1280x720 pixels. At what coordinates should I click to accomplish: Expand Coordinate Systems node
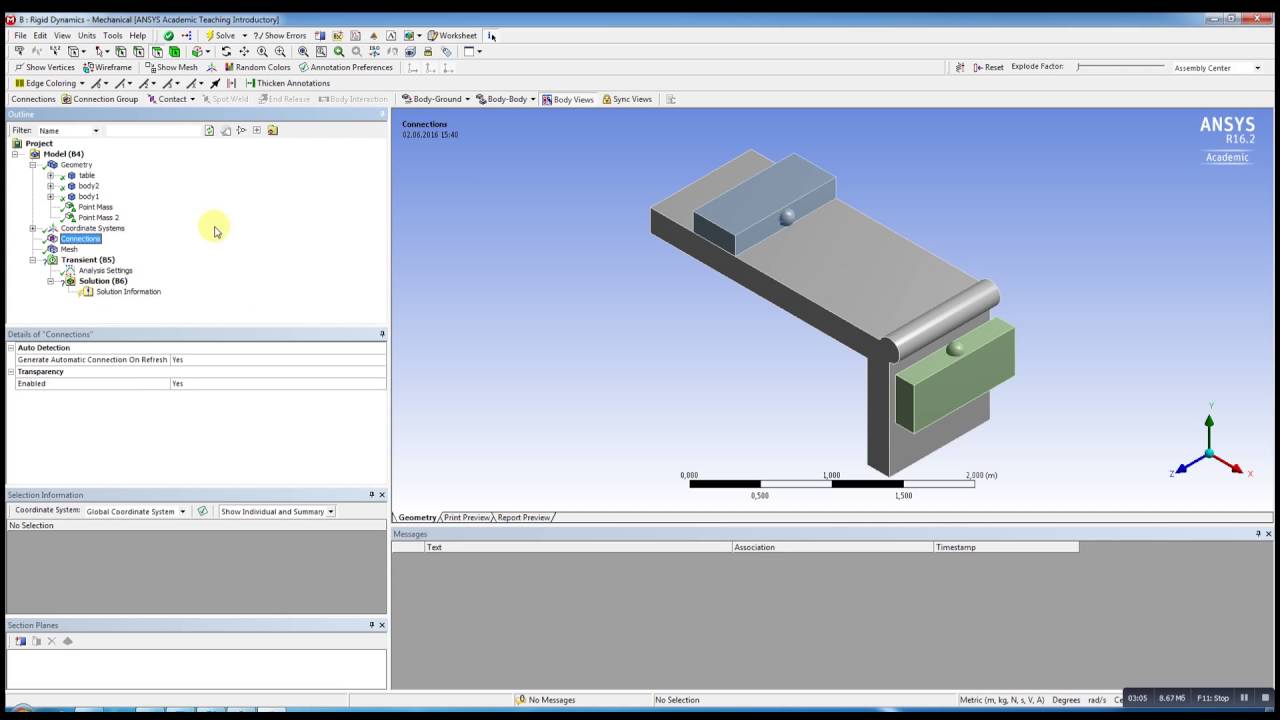tap(32, 228)
